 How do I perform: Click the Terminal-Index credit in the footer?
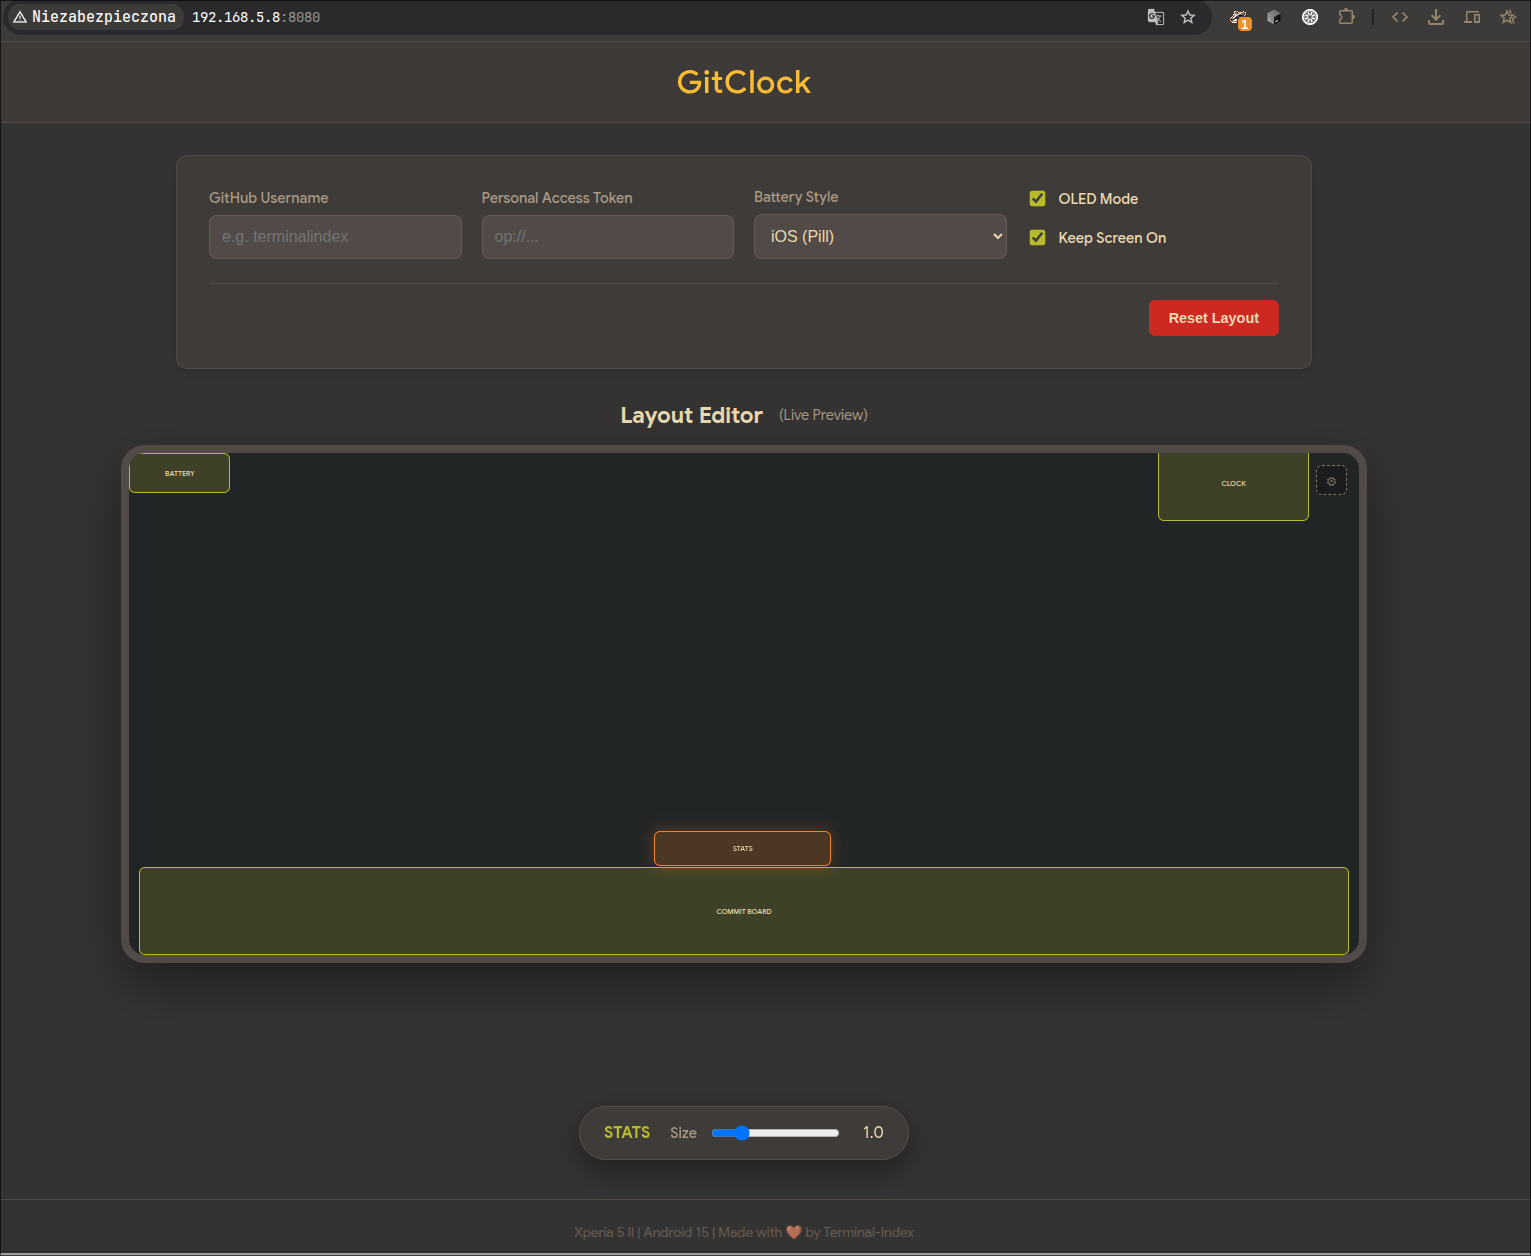867,1232
